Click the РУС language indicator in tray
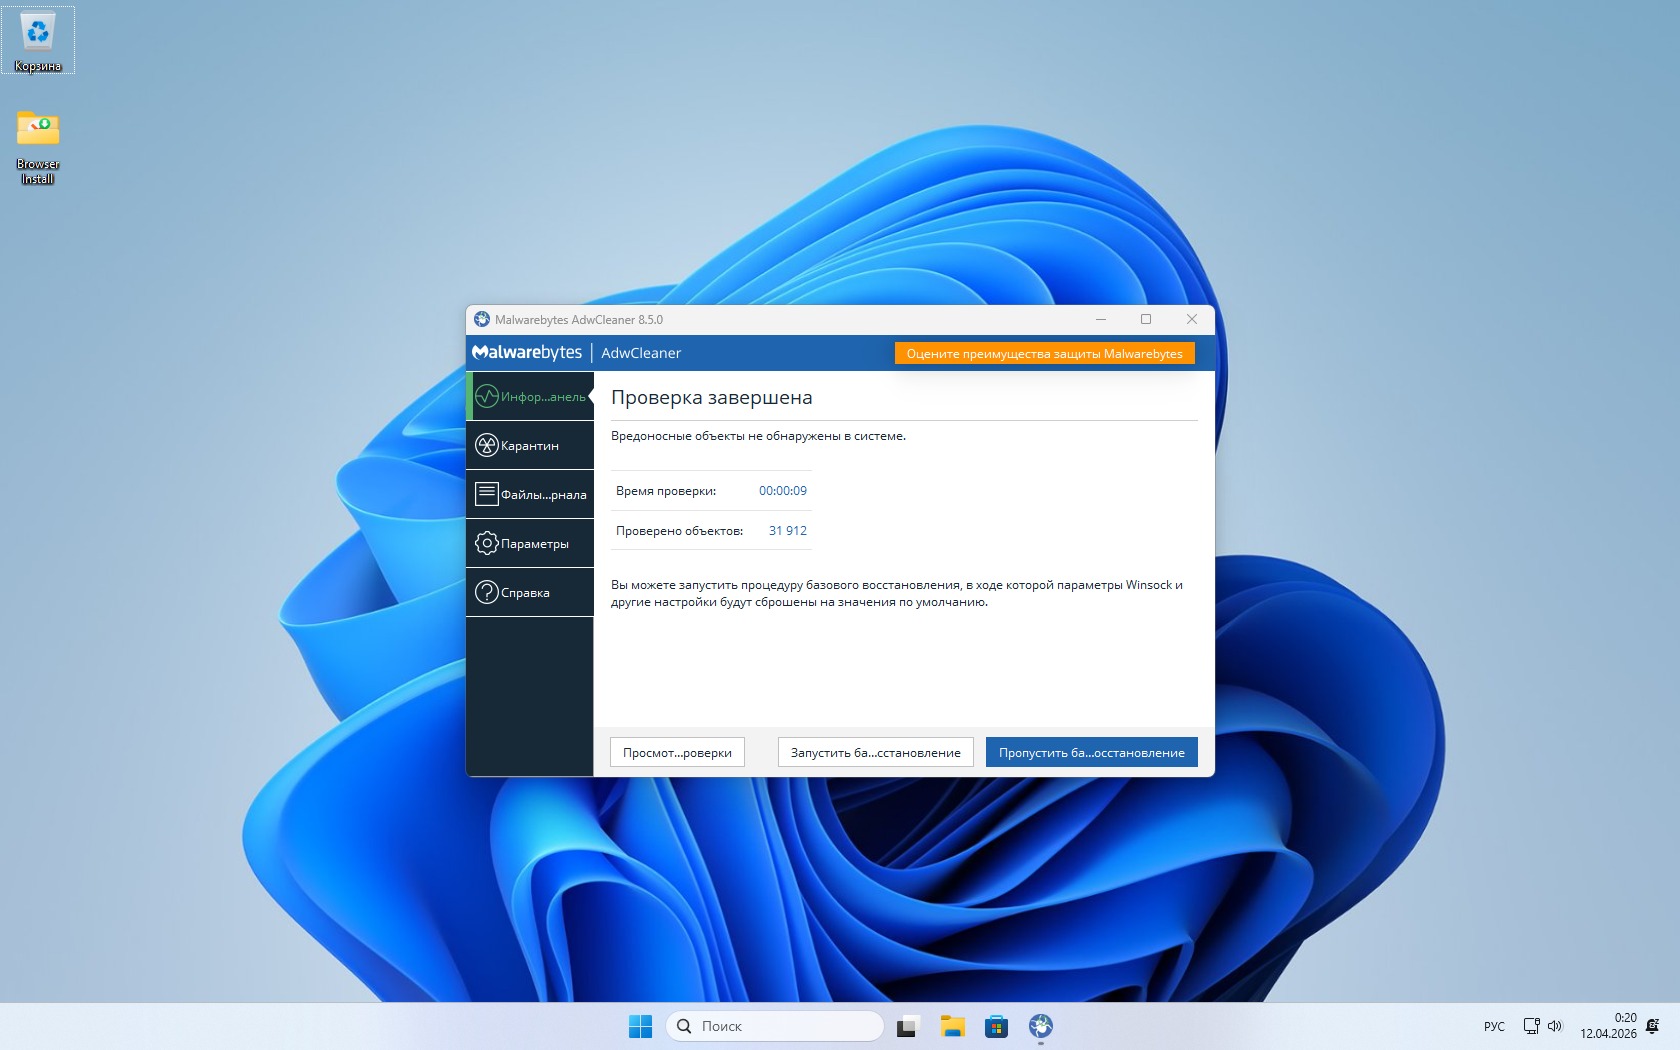 coord(1494,1026)
